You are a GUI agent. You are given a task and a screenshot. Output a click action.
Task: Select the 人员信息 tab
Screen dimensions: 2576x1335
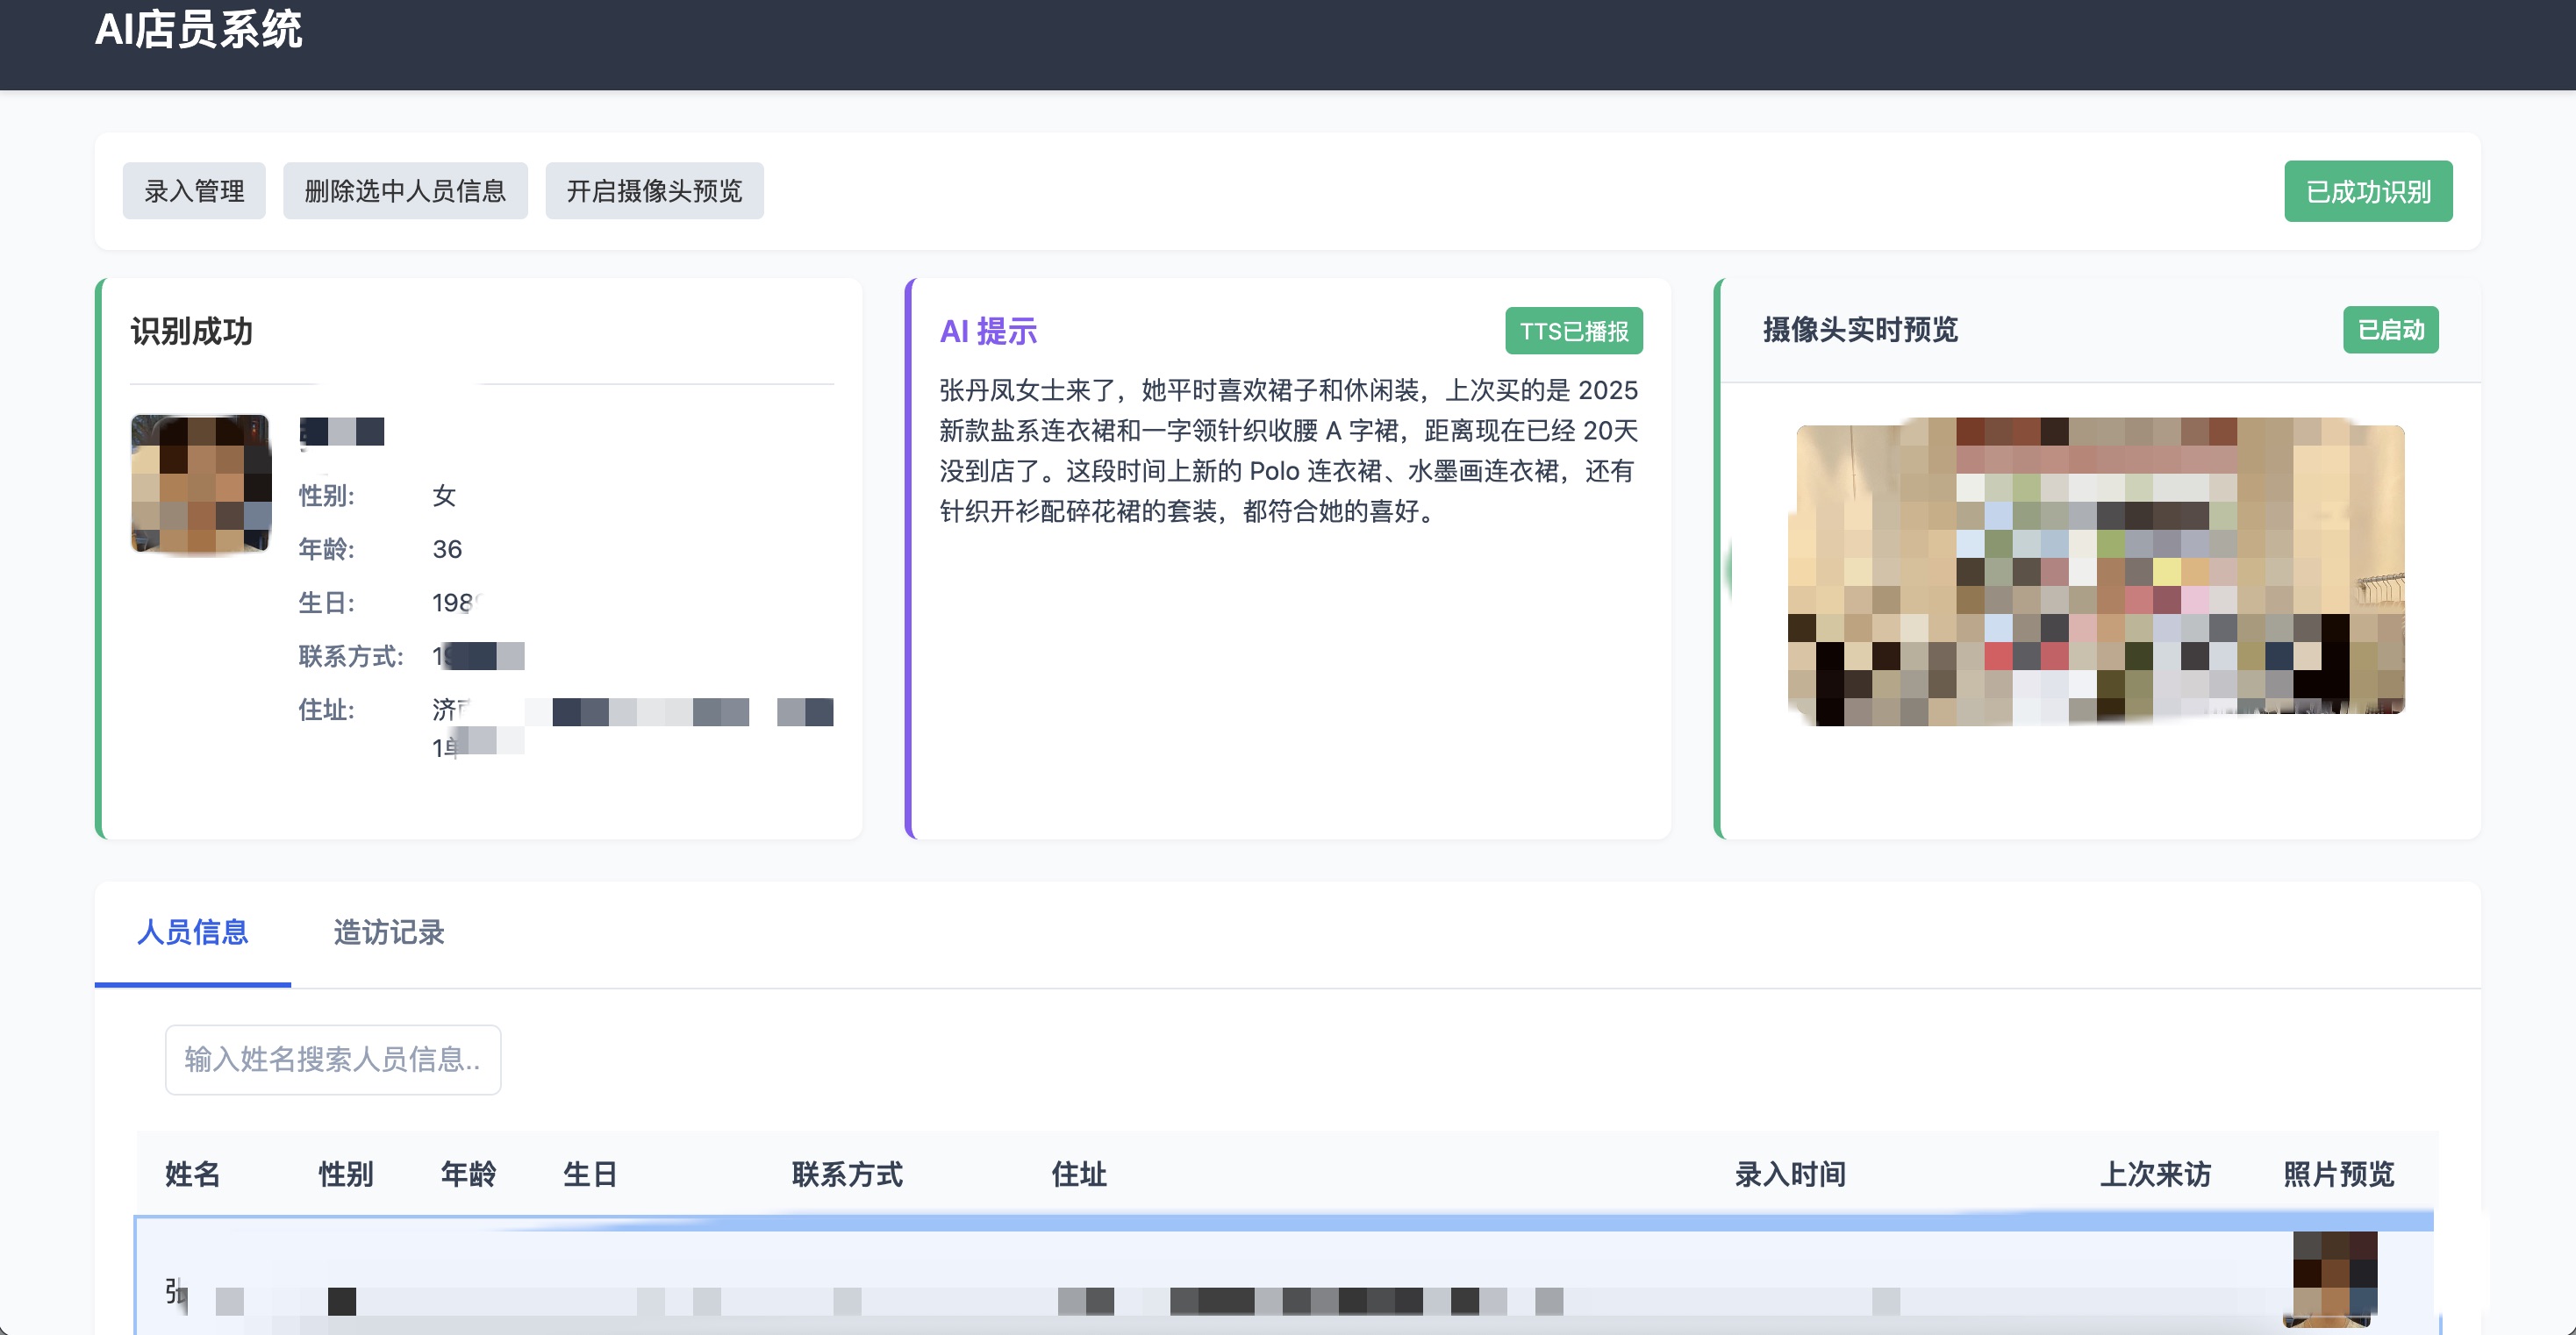click(x=192, y=932)
